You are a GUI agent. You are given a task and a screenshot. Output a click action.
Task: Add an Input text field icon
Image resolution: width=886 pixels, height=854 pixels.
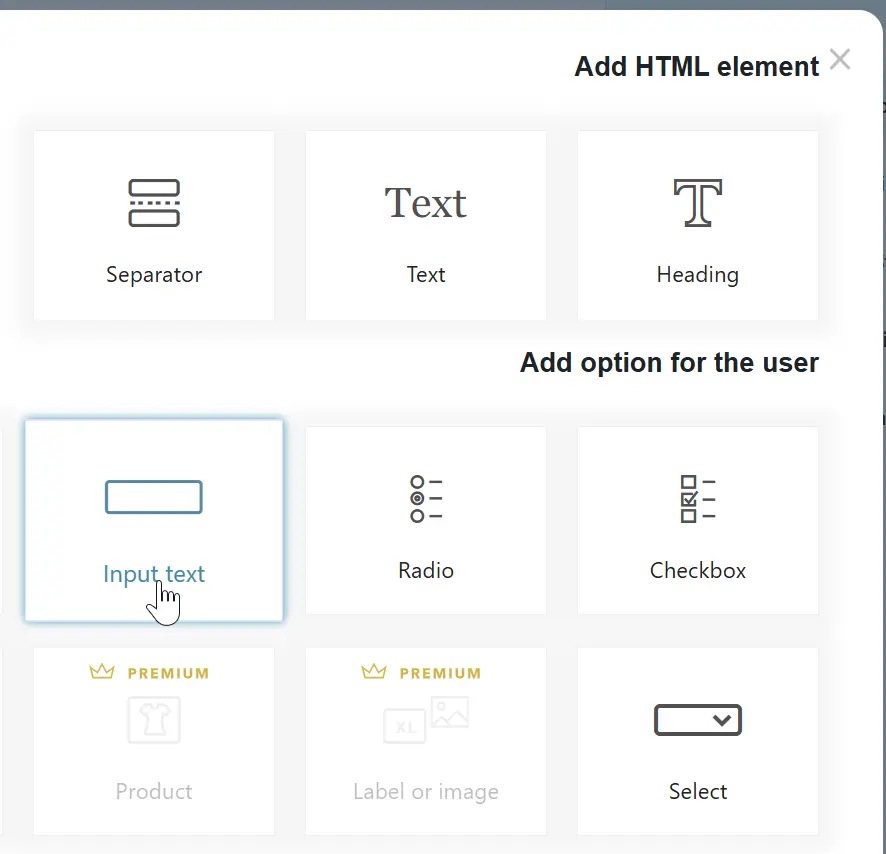click(154, 497)
